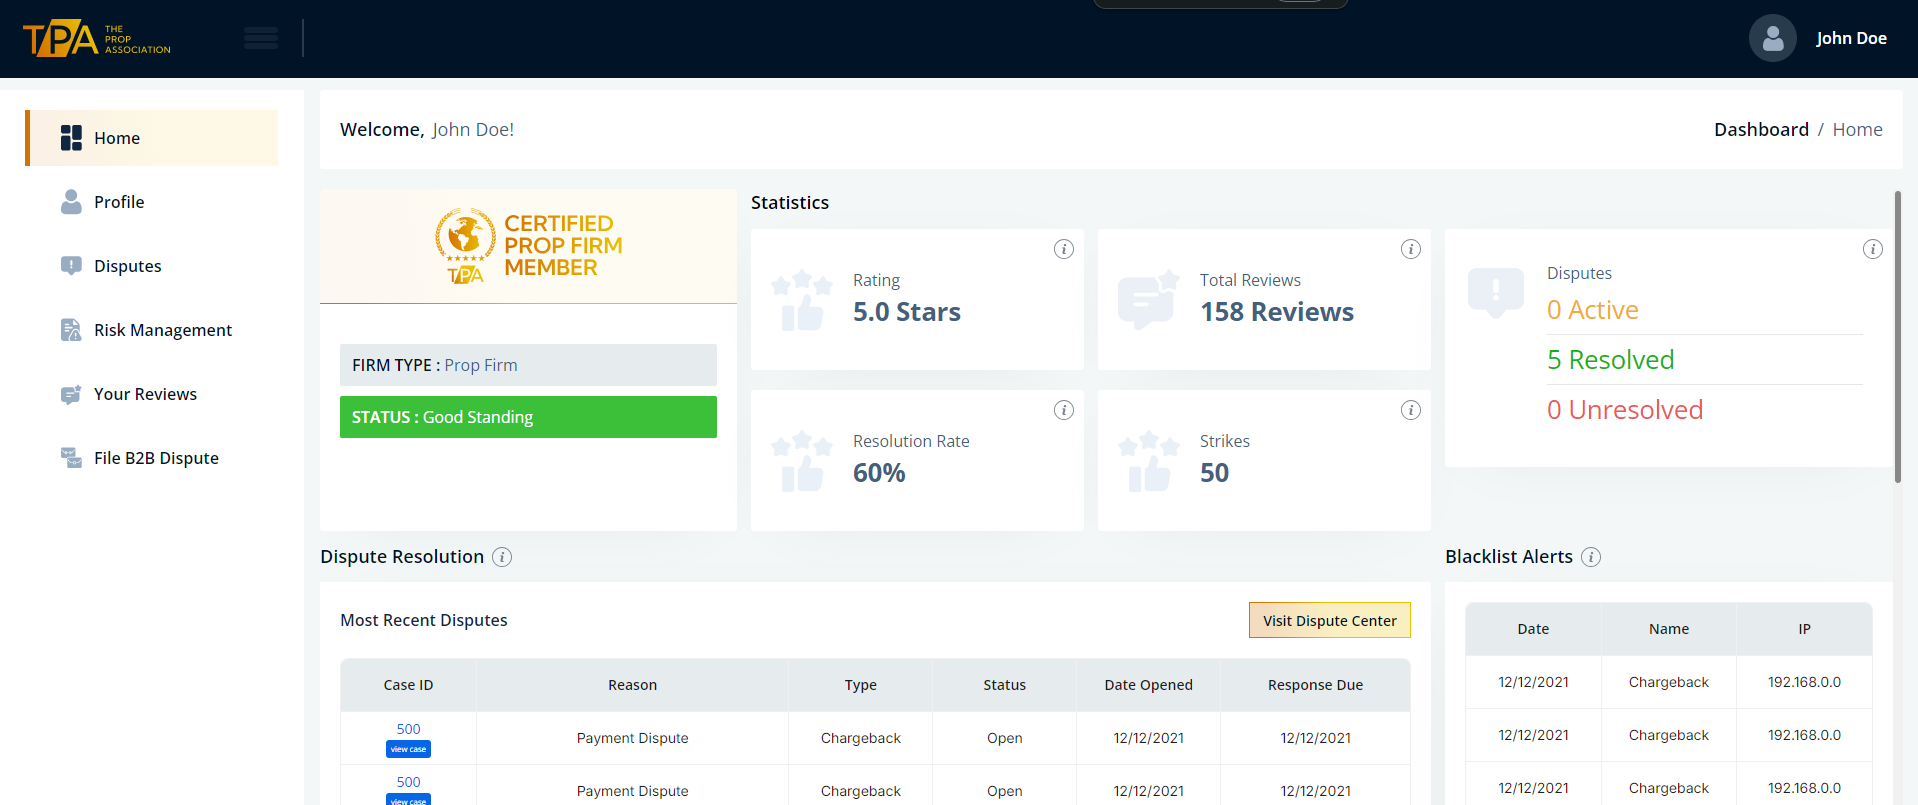Click info icon beside Blacklist Alerts heading

[1590, 557]
